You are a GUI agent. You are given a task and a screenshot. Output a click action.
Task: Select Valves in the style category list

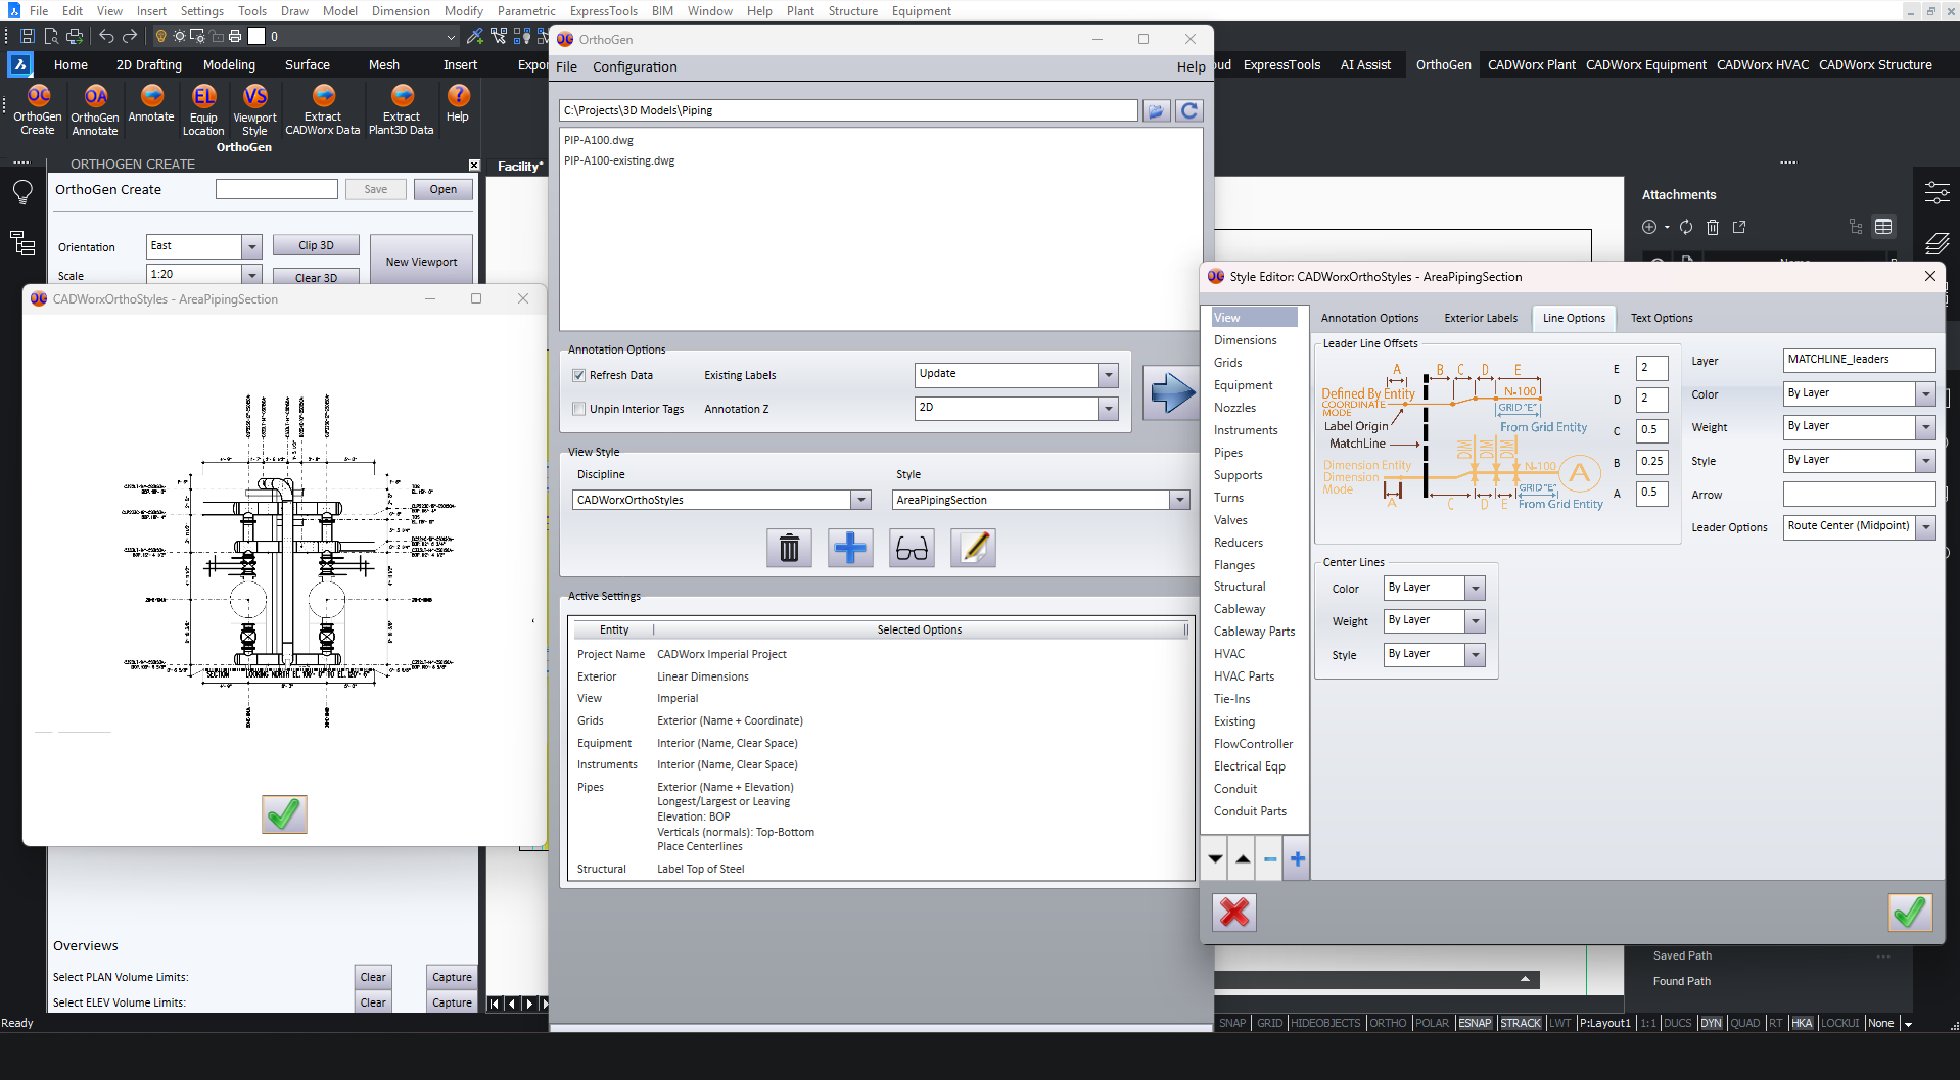pyautogui.click(x=1230, y=520)
